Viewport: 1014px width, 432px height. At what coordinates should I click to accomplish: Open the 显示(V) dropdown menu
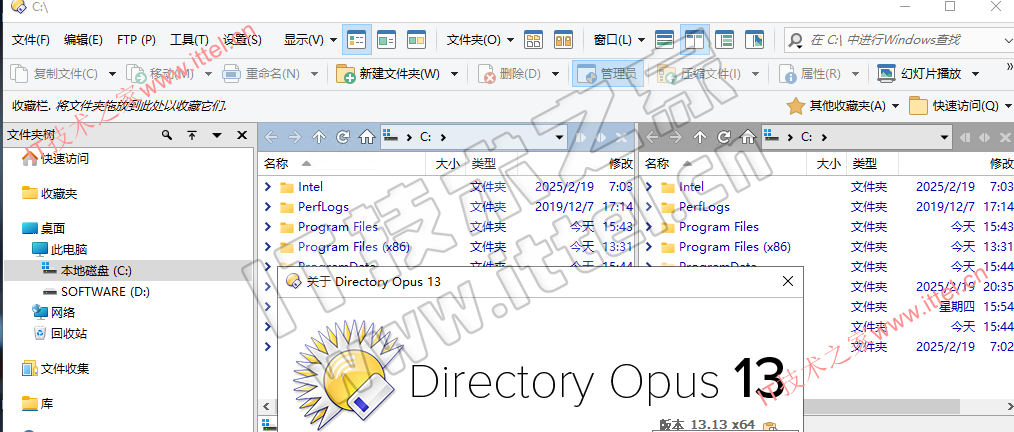pos(310,40)
